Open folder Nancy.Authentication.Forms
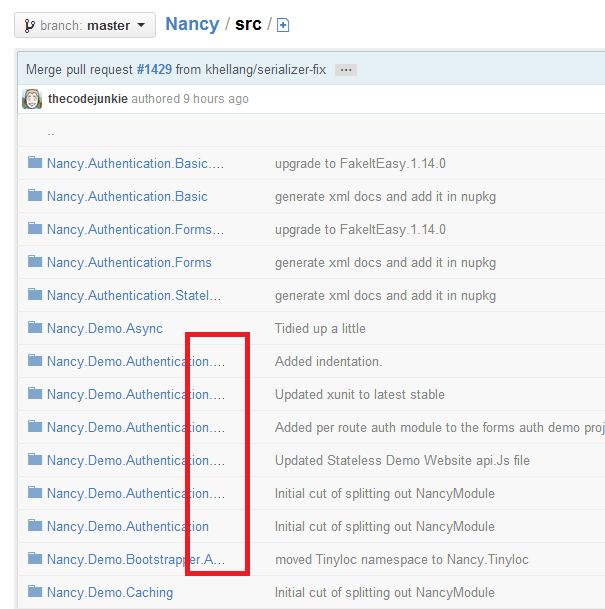The height and width of the screenshot is (609, 605). coord(129,263)
